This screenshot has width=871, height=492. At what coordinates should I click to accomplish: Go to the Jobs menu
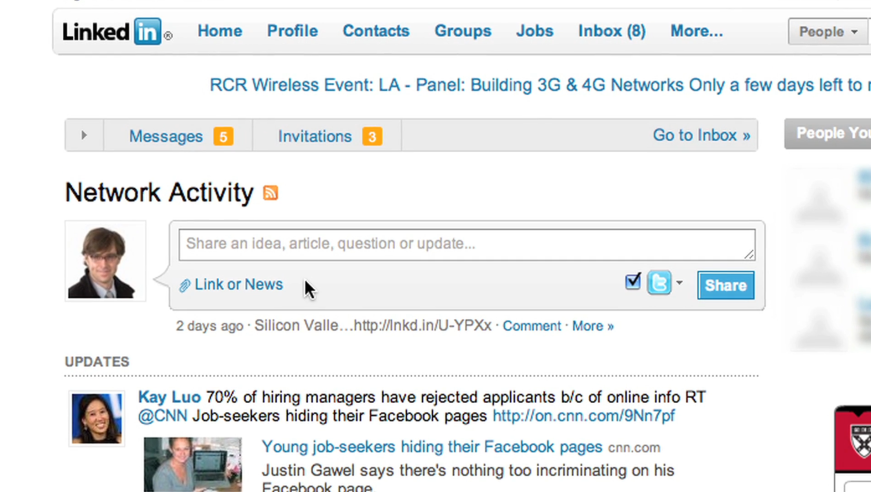pyautogui.click(x=534, y=31)
